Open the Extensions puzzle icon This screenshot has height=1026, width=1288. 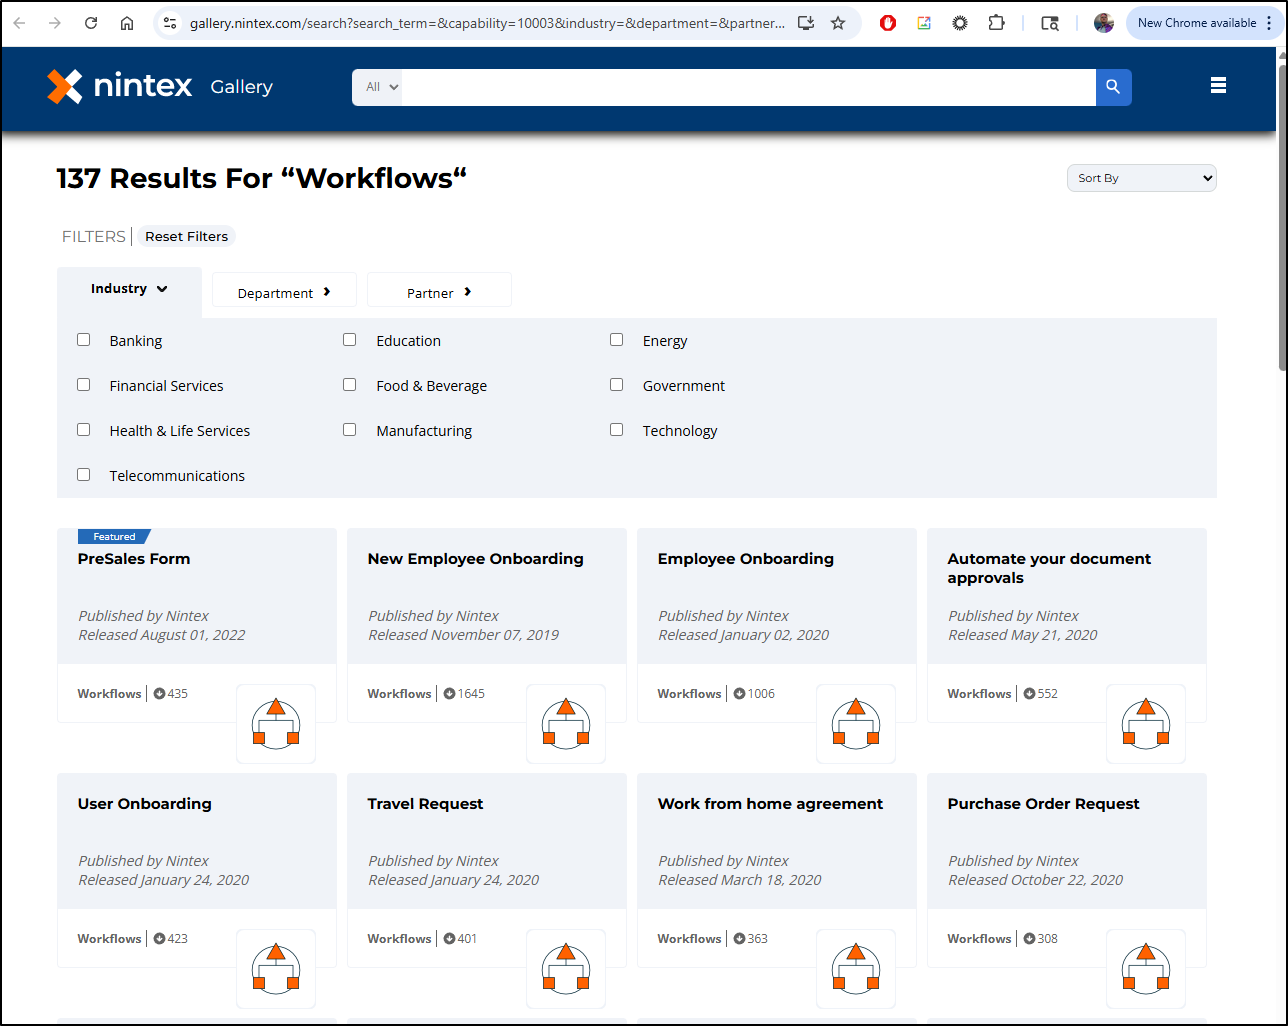pyautogui.click(x=996, y=23)
